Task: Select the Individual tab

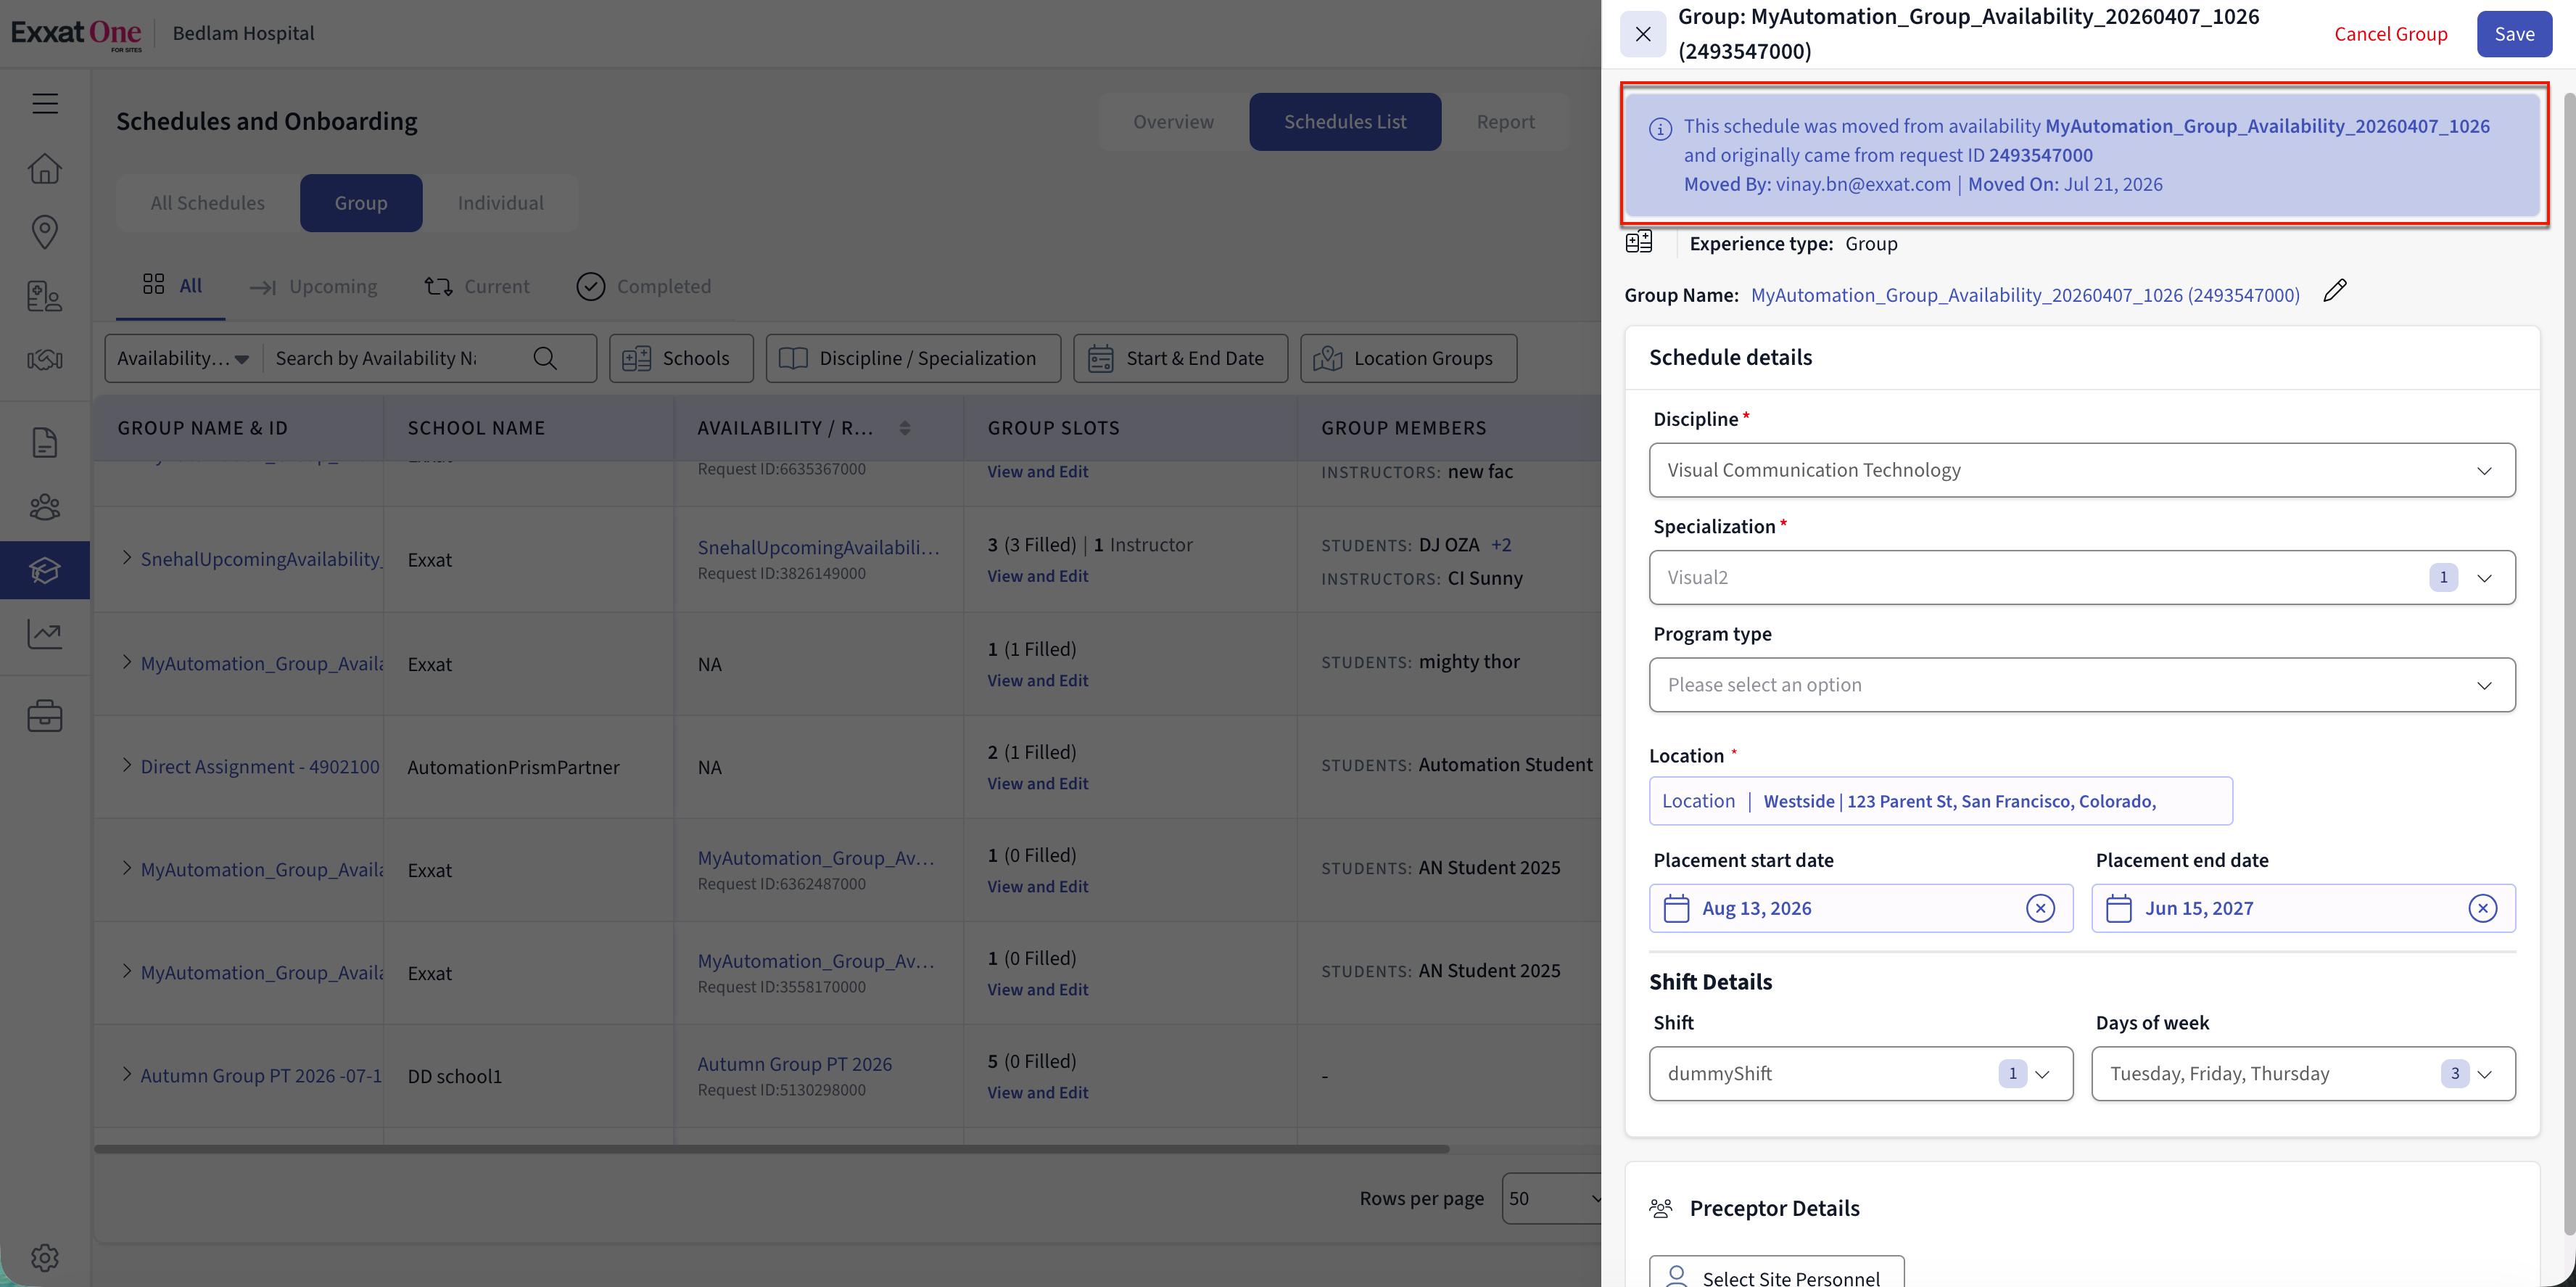Action: tap(500, 203)
